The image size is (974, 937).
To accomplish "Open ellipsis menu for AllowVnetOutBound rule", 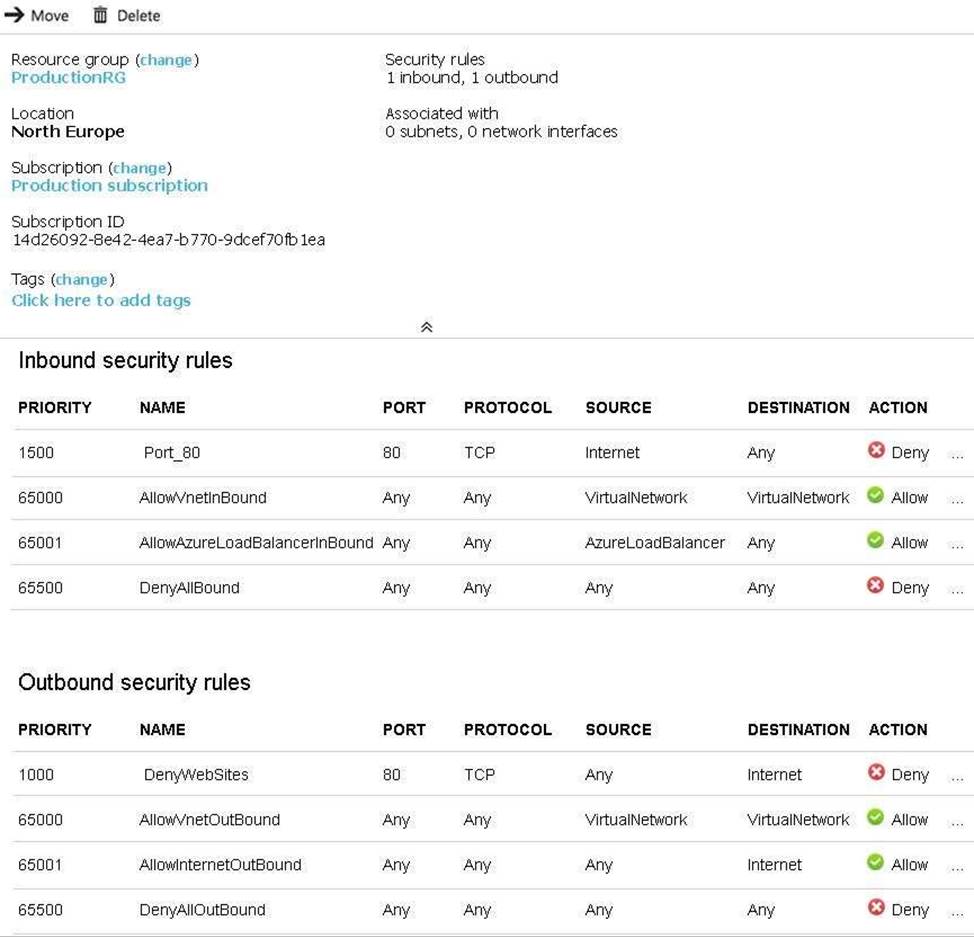I will coord(957,821).
